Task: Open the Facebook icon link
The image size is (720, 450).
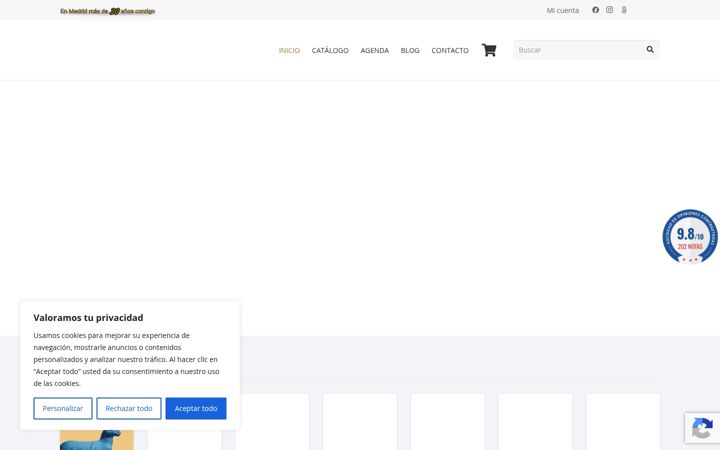Action: [x=595, y=10]
